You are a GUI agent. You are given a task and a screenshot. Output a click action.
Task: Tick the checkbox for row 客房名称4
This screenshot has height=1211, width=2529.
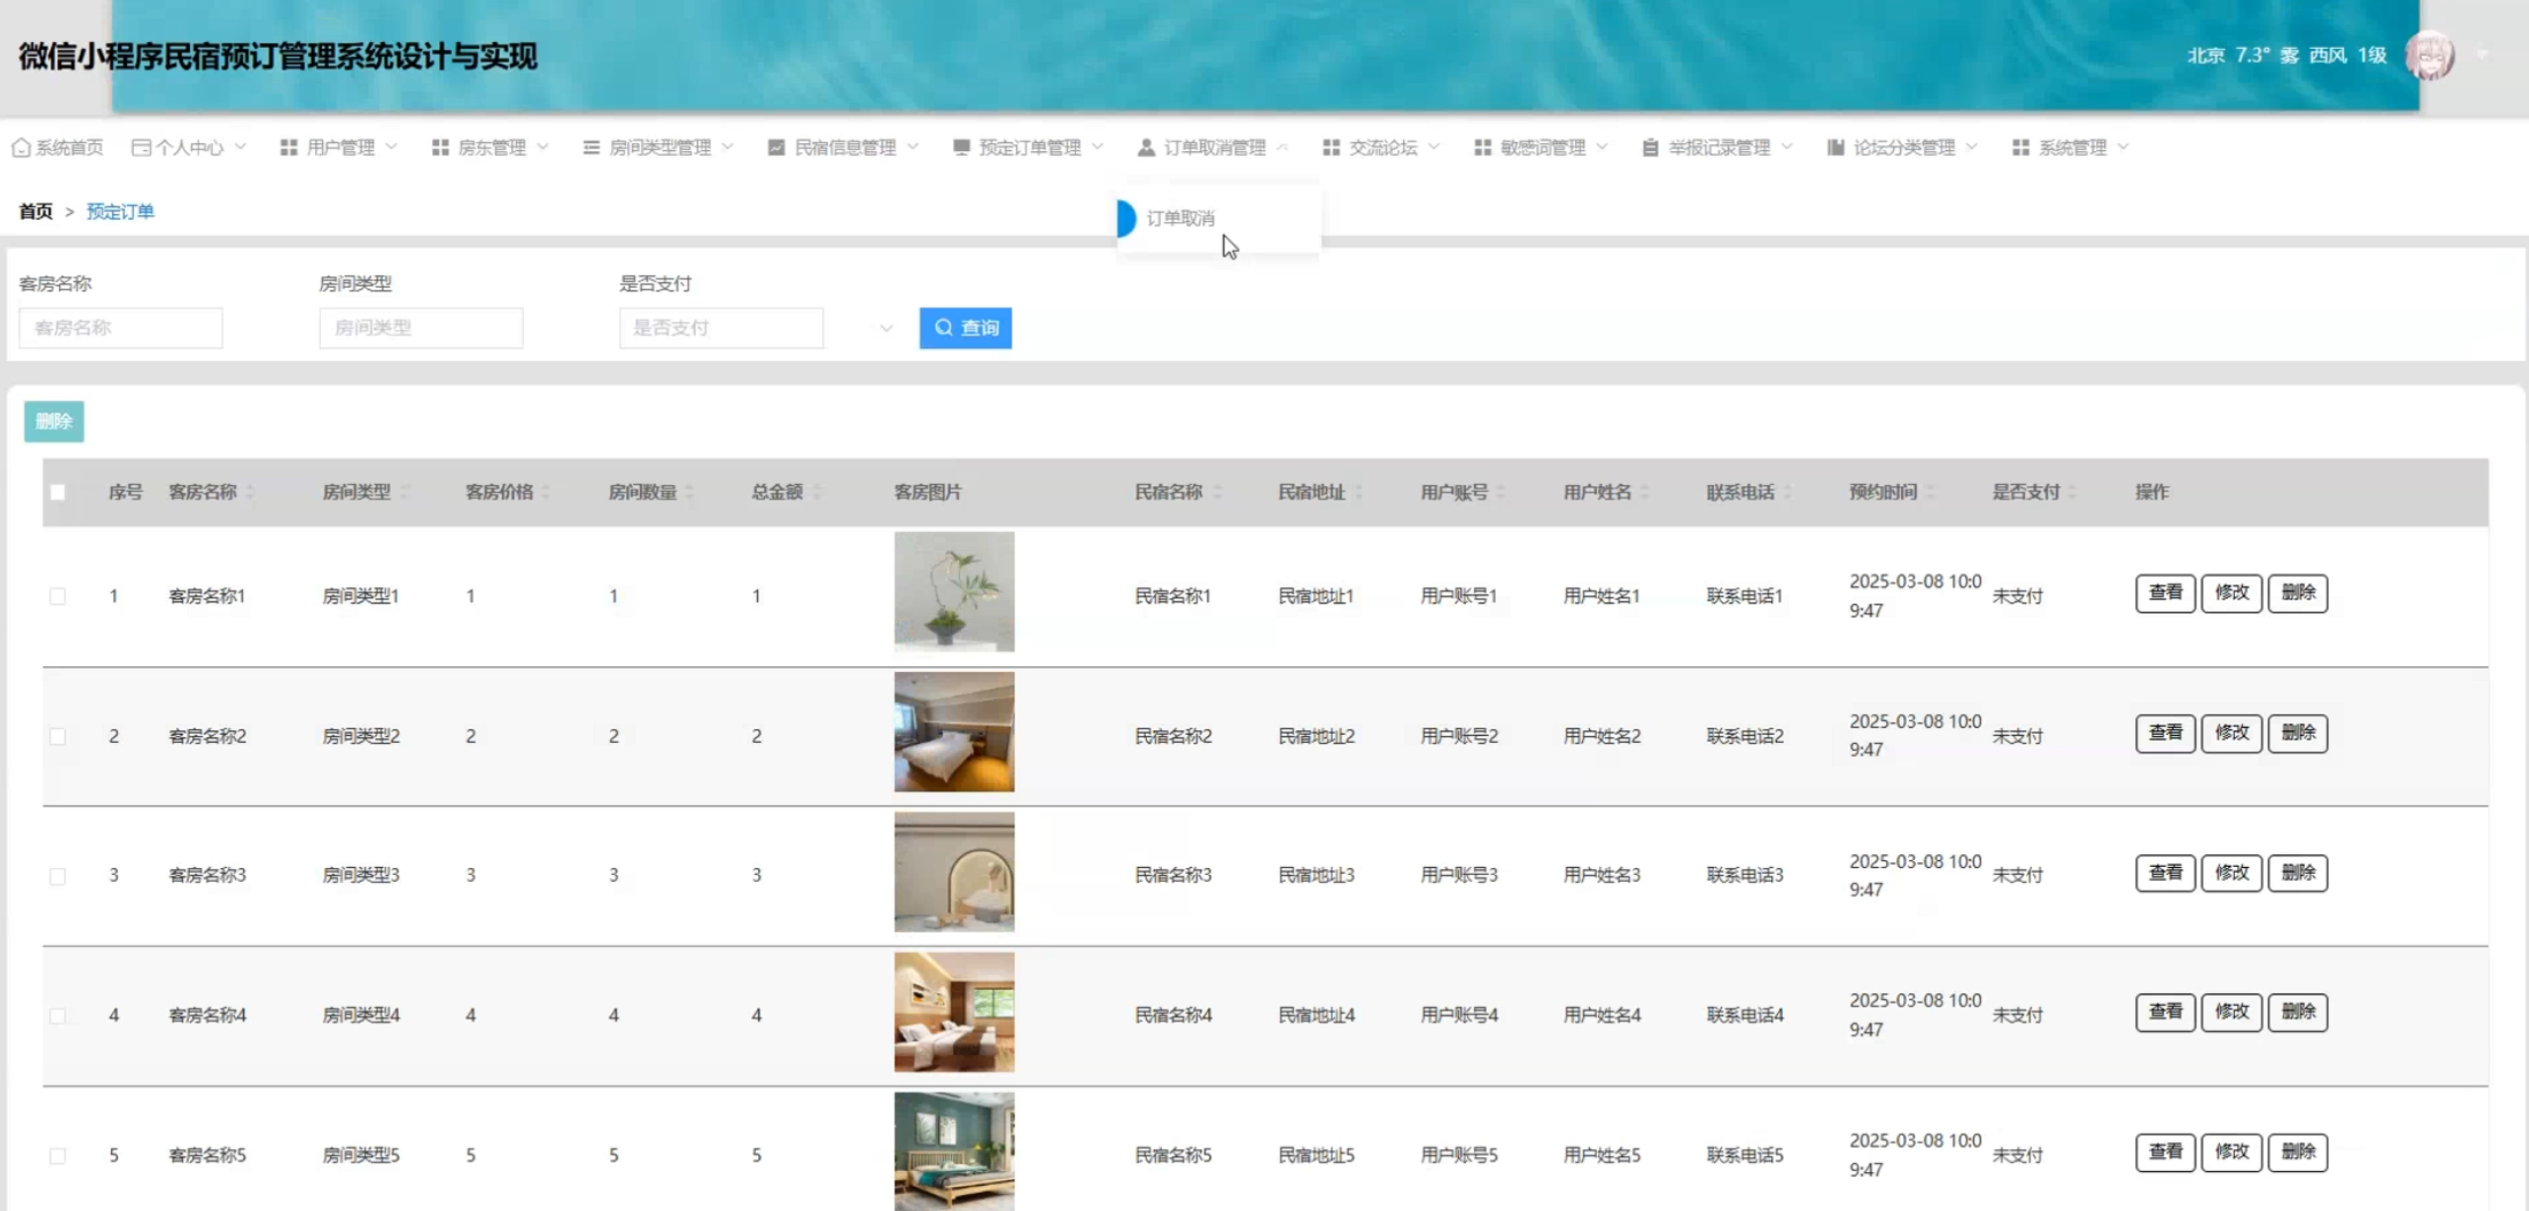[58, 1015]
